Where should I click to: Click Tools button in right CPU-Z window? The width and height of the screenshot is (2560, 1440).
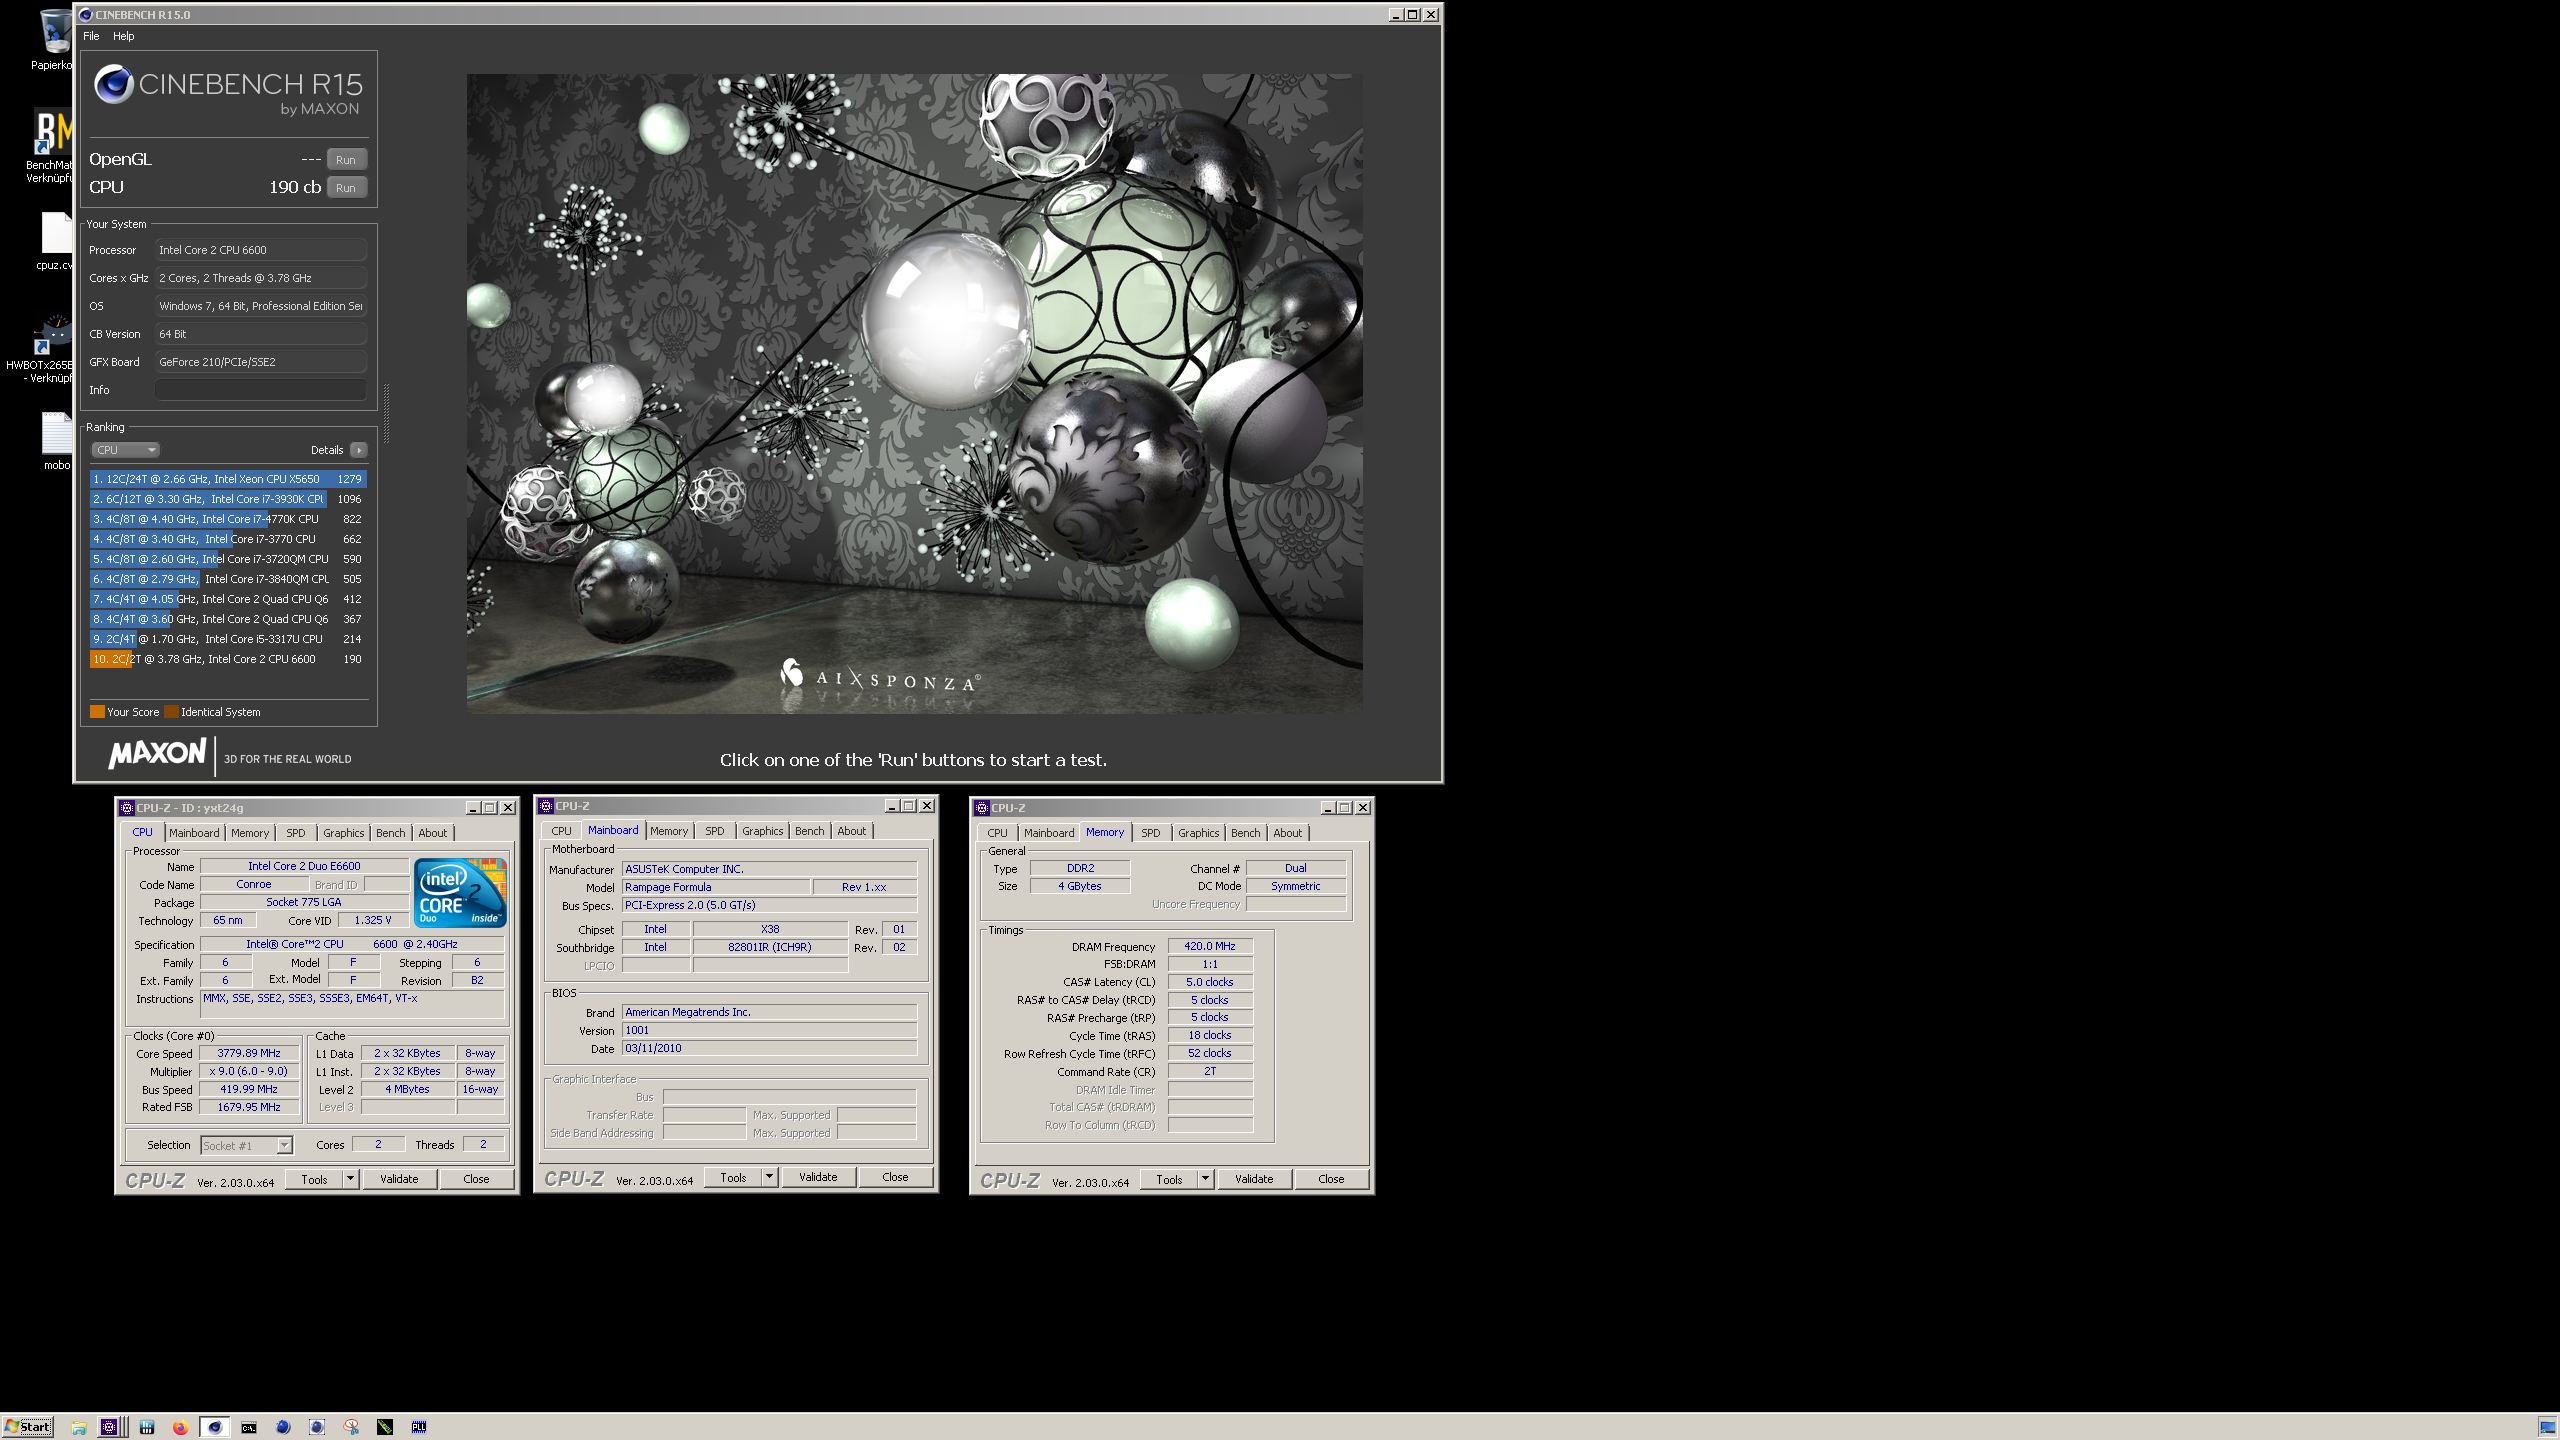coord(1169,1180)
